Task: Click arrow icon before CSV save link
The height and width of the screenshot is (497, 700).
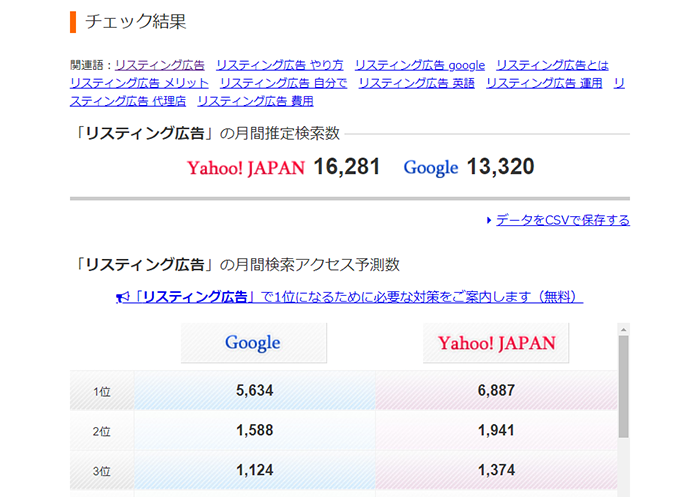Action: pyautogui.click(x=489, y=220)
